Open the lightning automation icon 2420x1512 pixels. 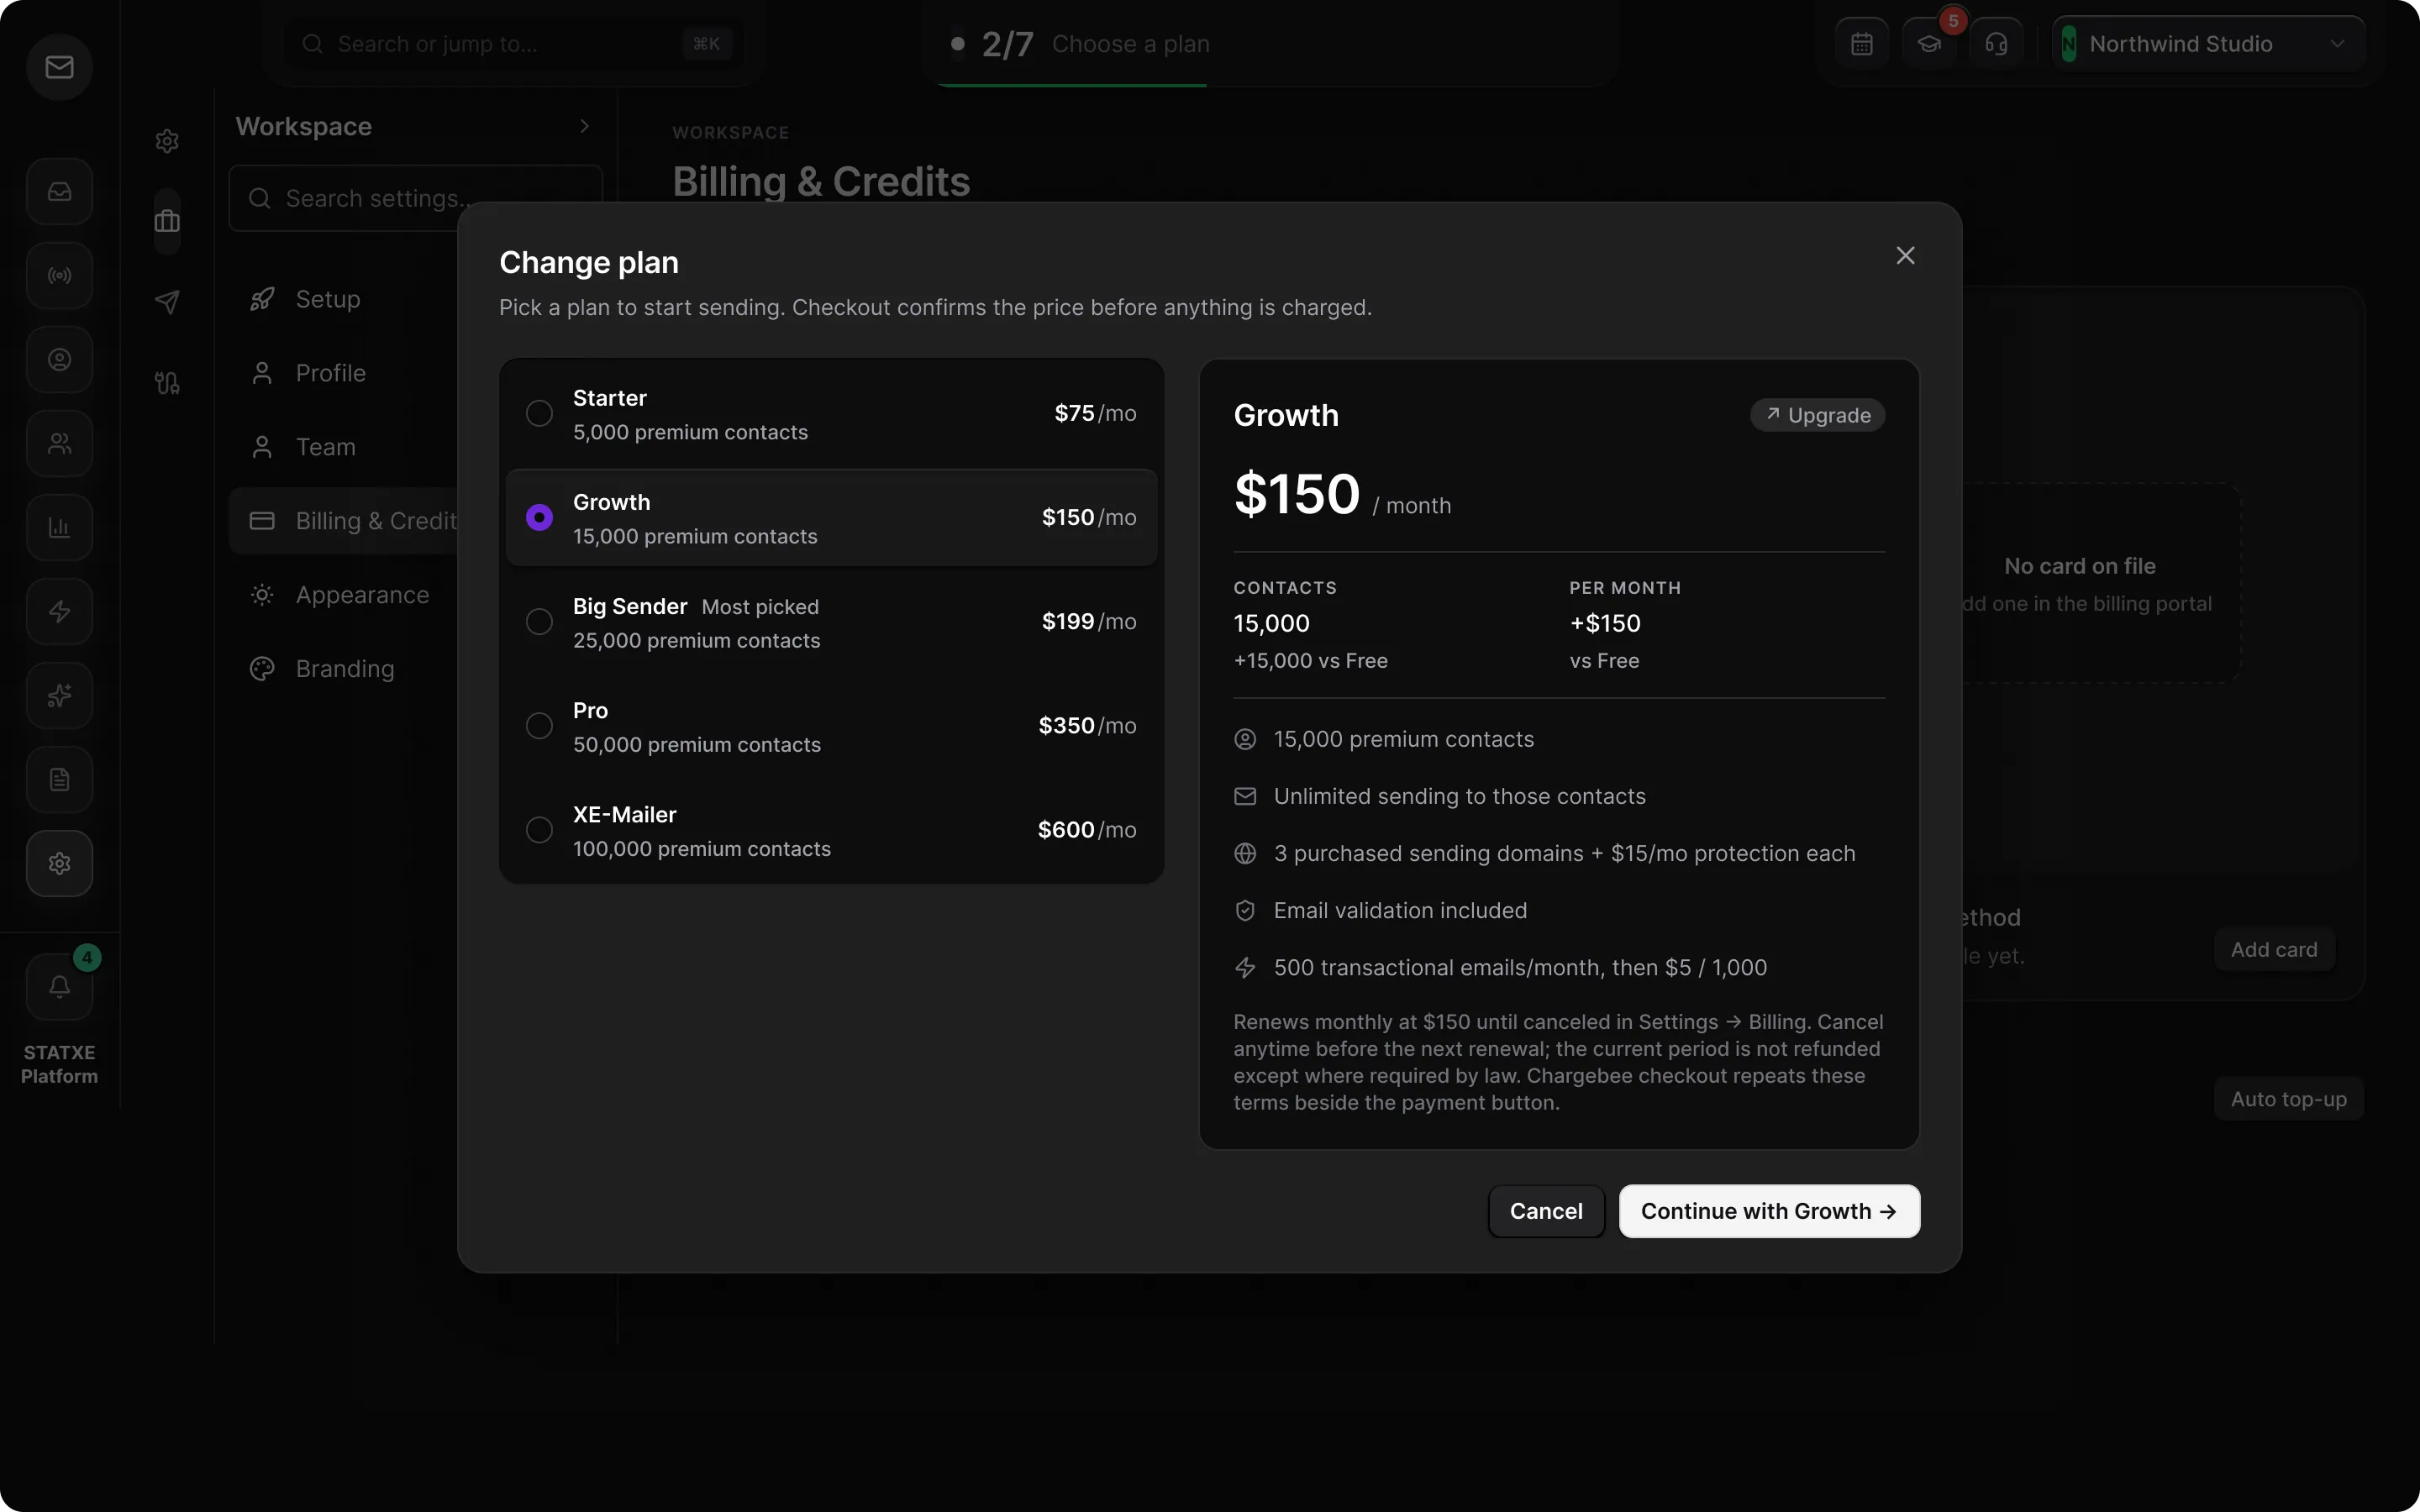59,611
